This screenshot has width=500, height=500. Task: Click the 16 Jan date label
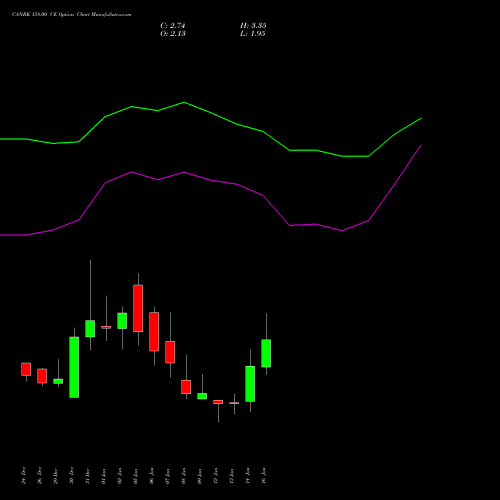click(x=263, y=475)
